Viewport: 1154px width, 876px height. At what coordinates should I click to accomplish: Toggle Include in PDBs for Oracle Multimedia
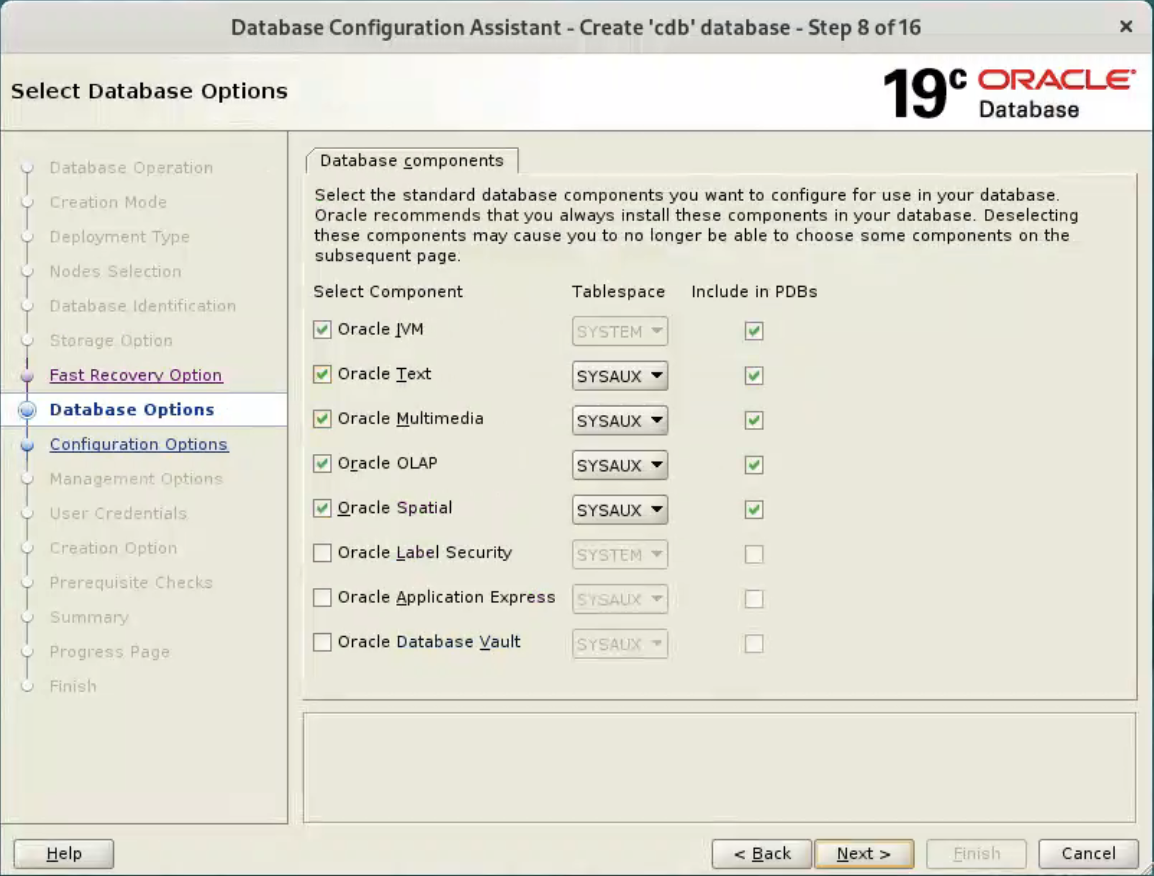pos(754,420)
